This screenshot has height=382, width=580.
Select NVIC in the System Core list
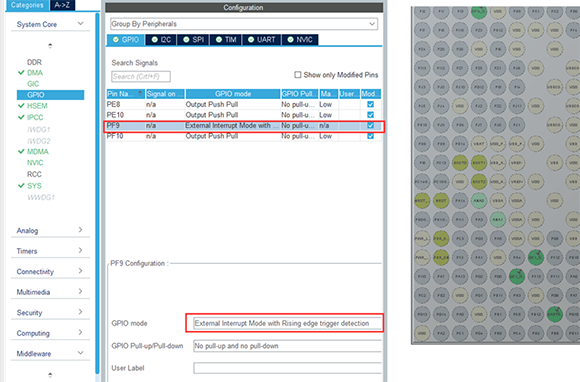pos(35,163)
